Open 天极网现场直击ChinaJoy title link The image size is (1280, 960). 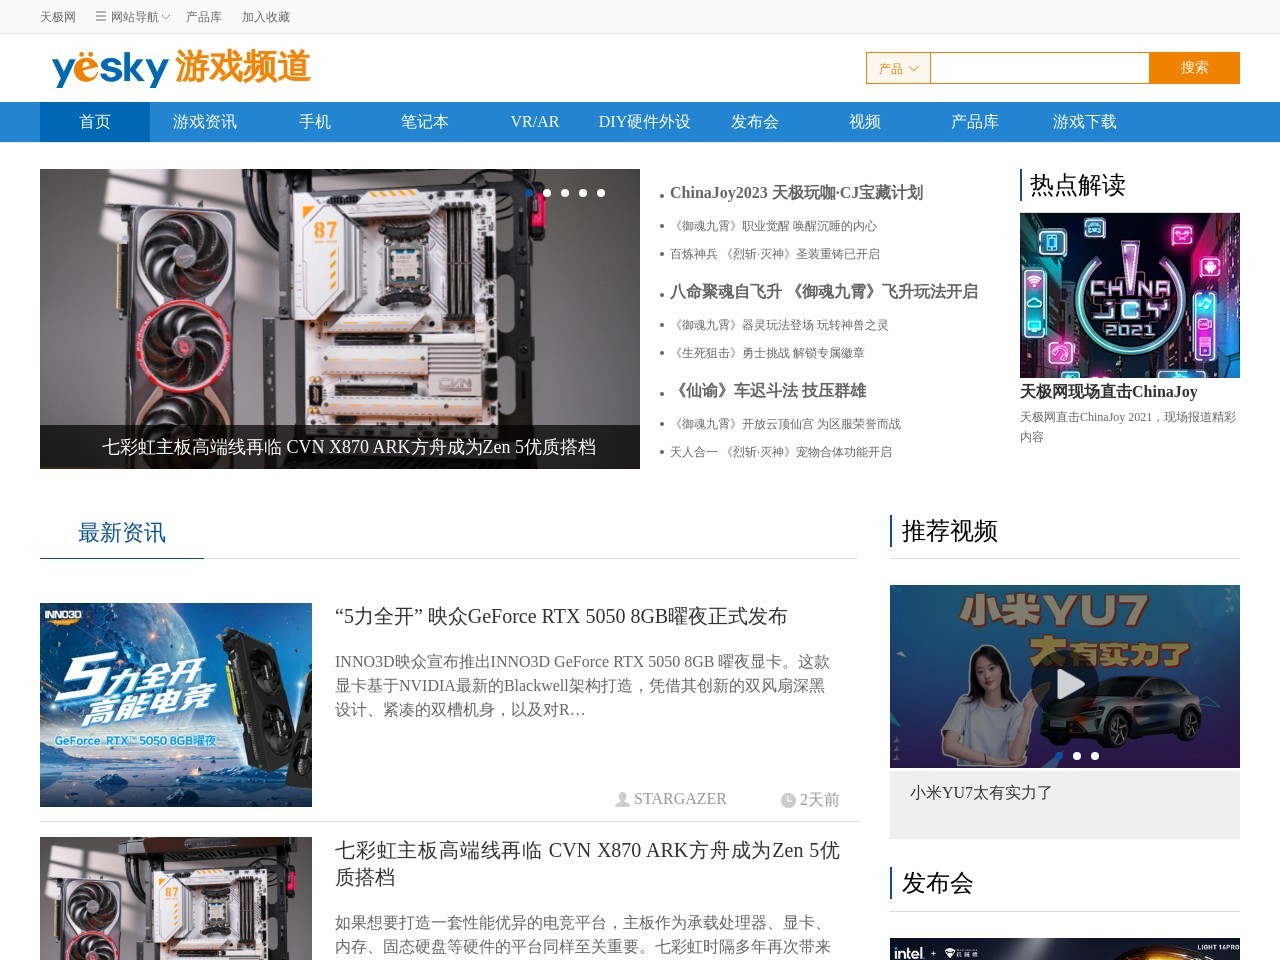click(1108, 392)
